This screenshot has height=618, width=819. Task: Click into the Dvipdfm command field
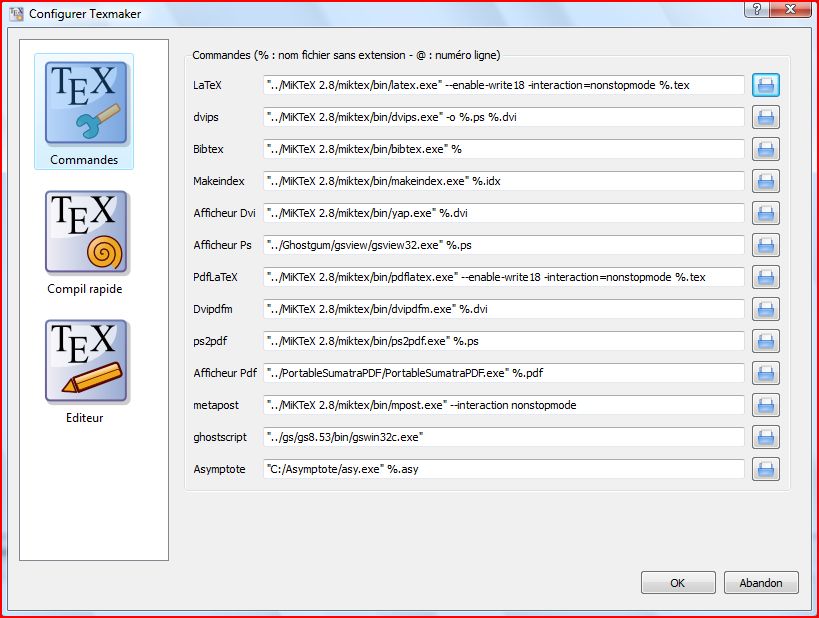504,309
